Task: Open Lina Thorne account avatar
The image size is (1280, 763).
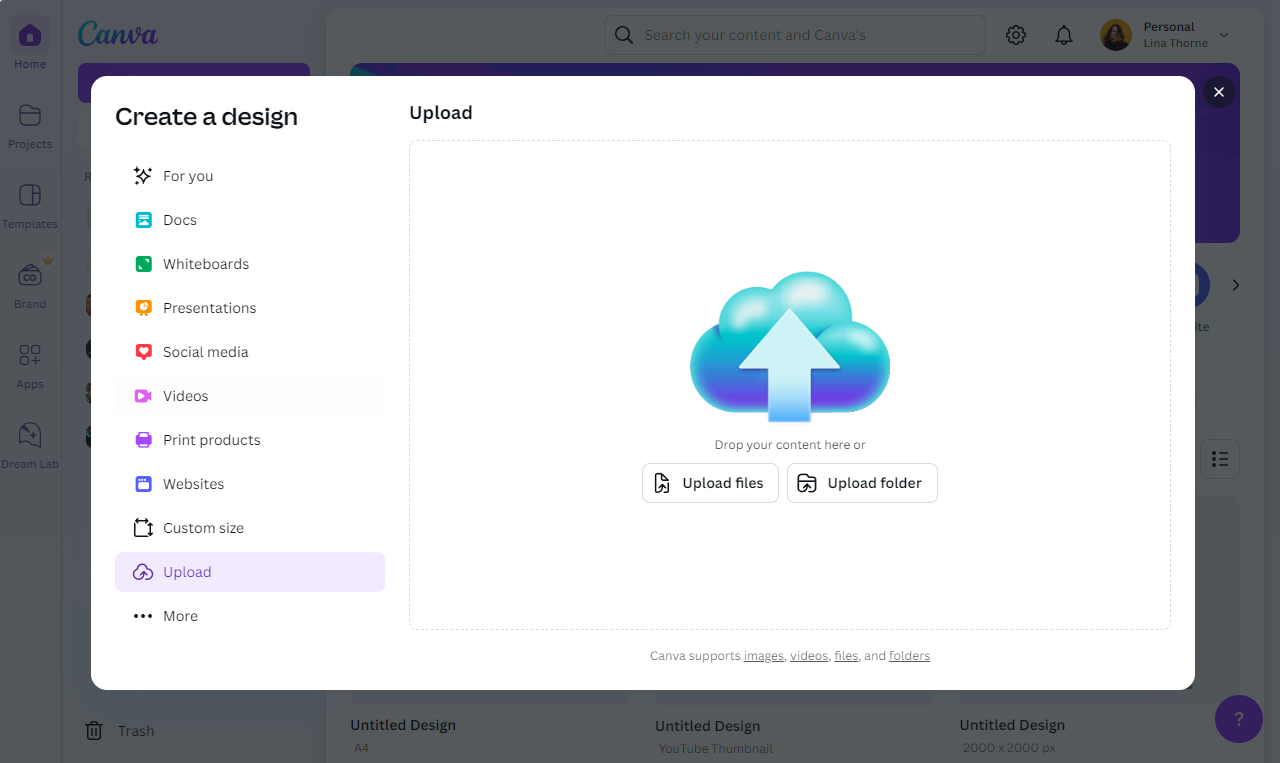Action: pos(1116,35)
